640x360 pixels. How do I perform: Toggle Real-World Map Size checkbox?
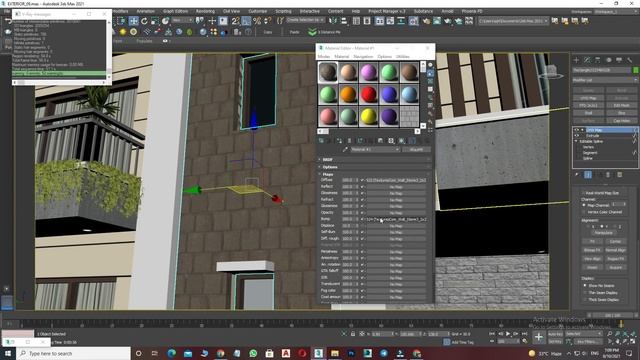tap(584, 193)
